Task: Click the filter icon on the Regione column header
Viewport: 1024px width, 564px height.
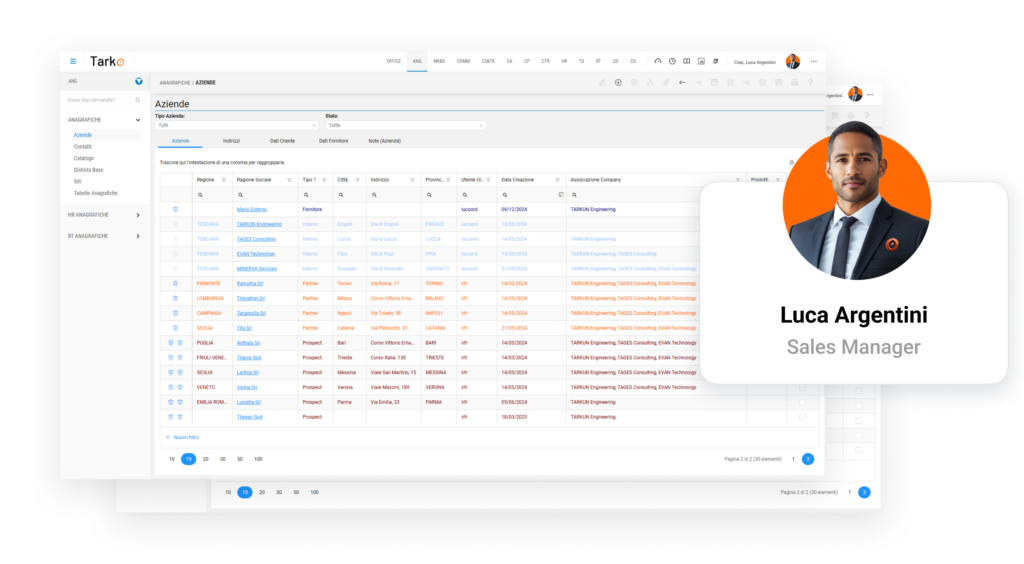Action: tap(223, 180)
